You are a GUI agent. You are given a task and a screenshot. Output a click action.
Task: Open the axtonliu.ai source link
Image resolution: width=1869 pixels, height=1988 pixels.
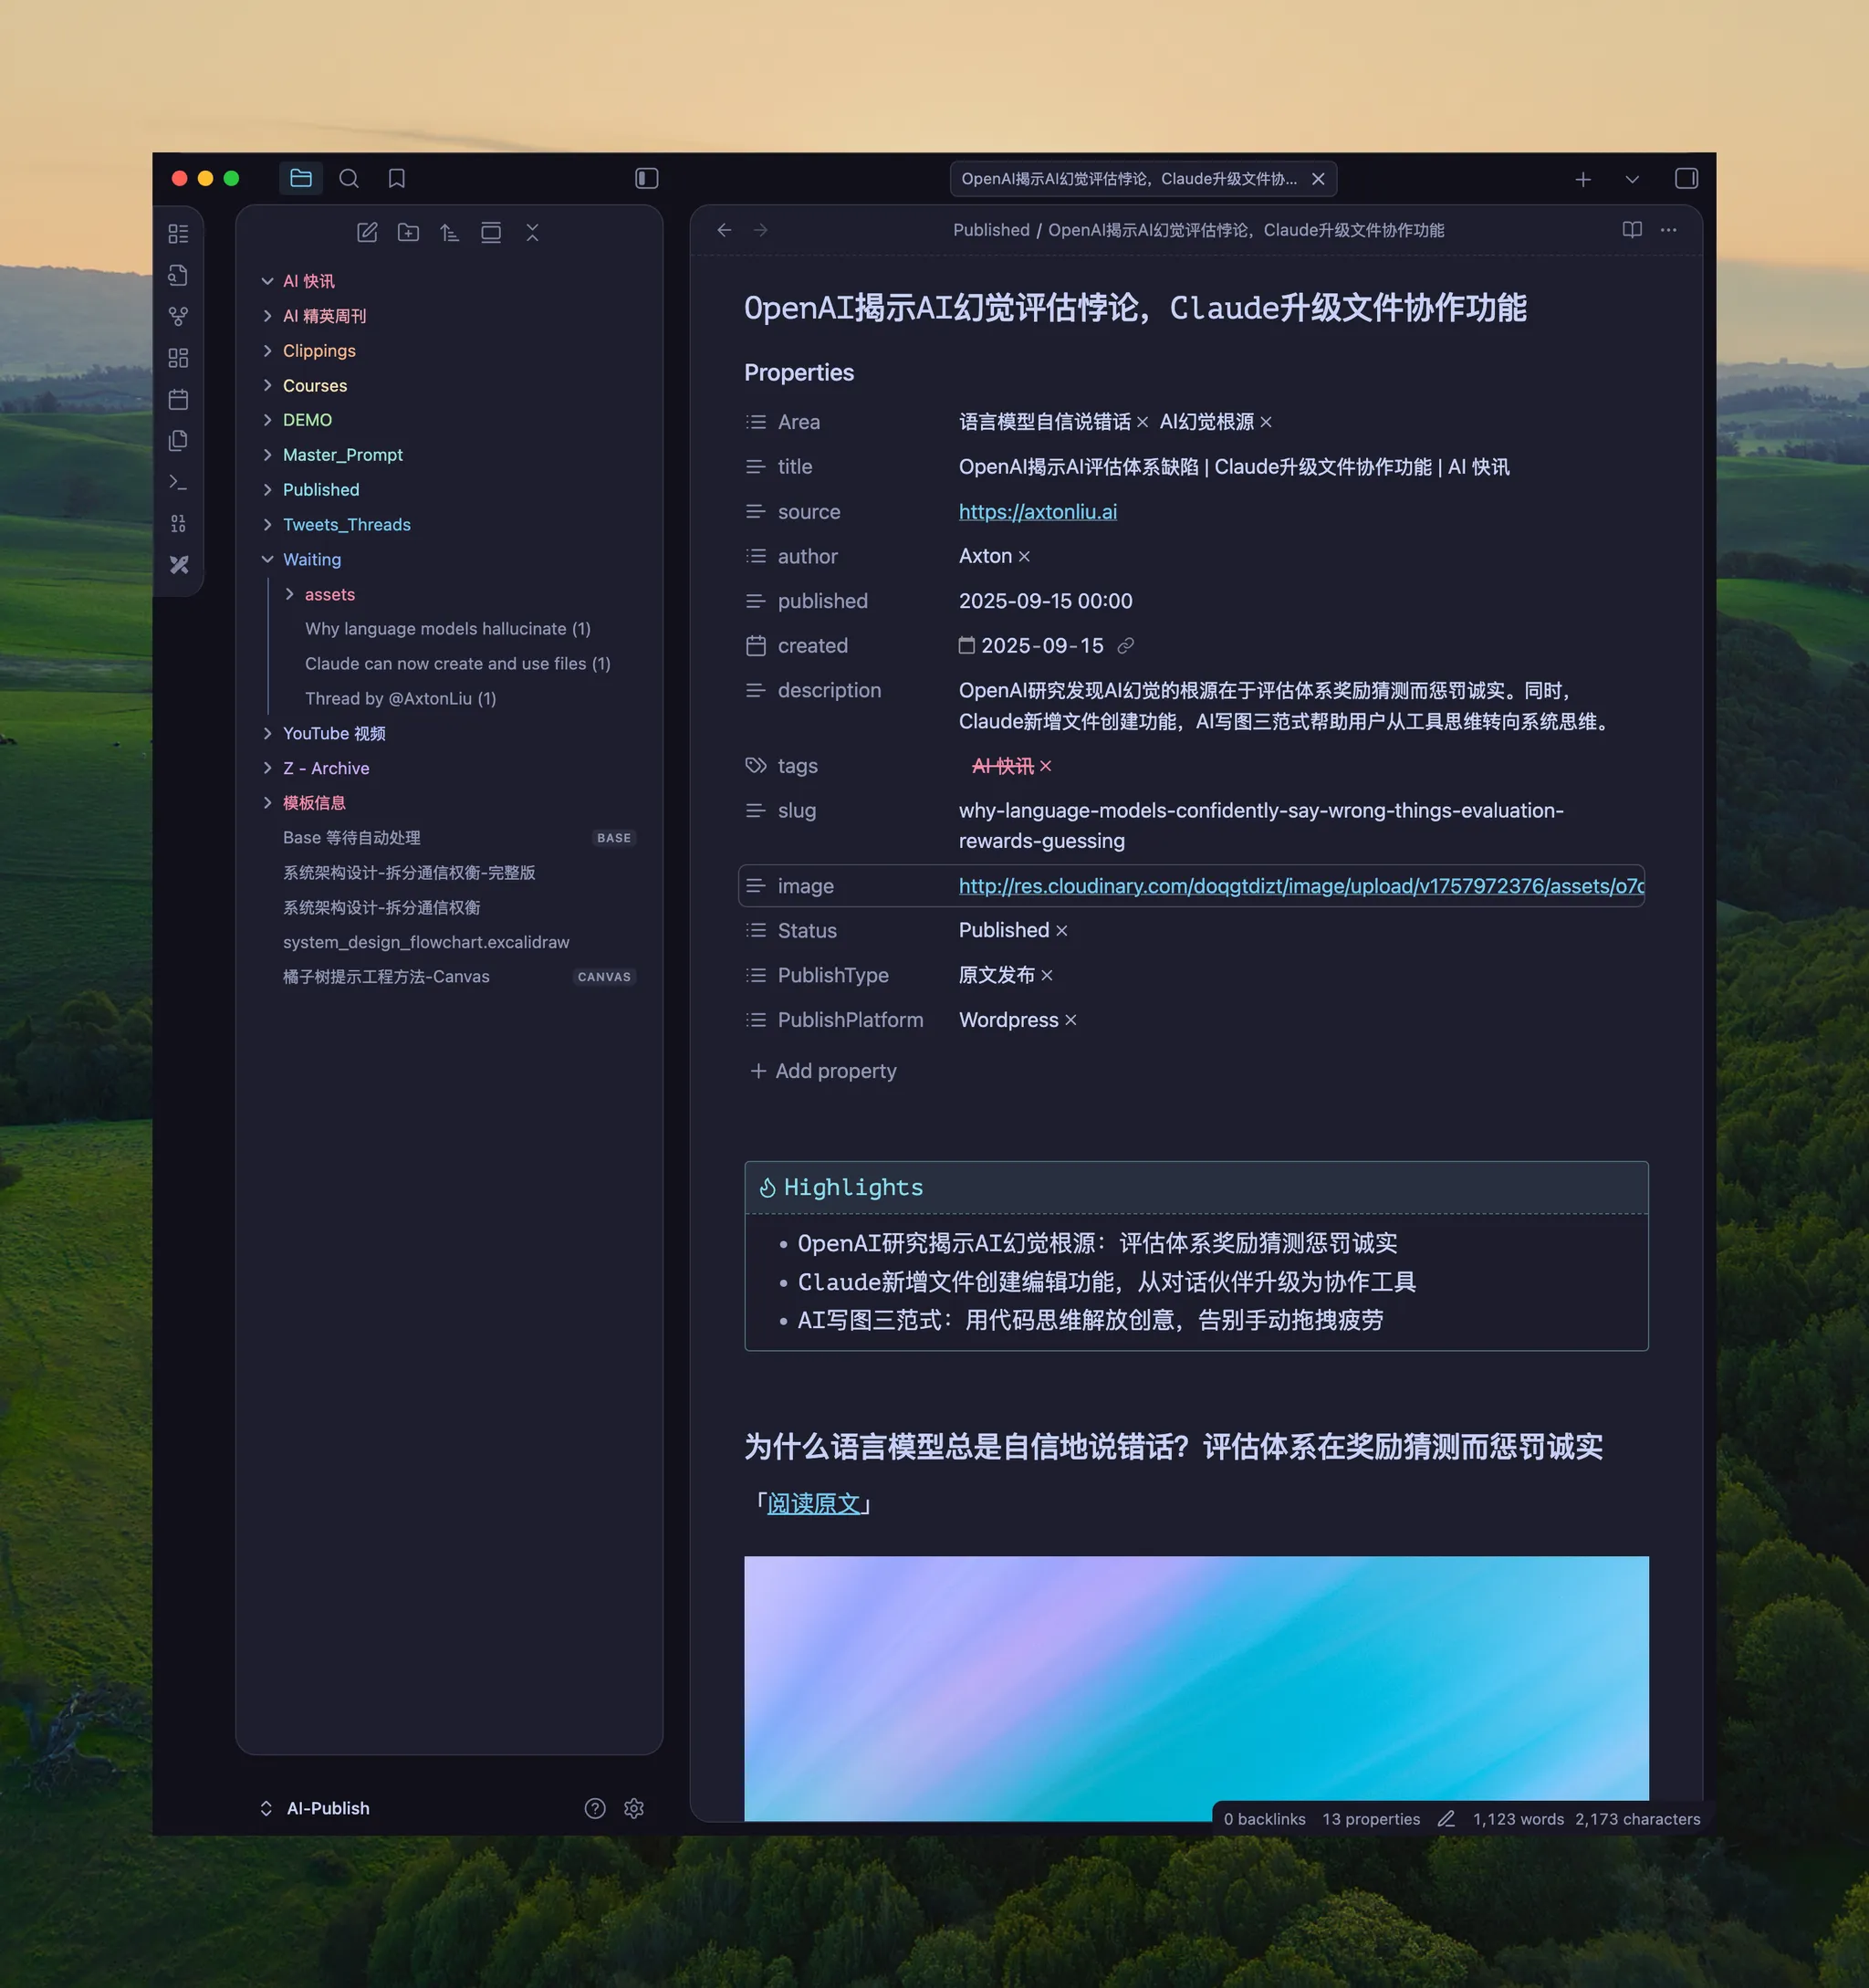1037,512
